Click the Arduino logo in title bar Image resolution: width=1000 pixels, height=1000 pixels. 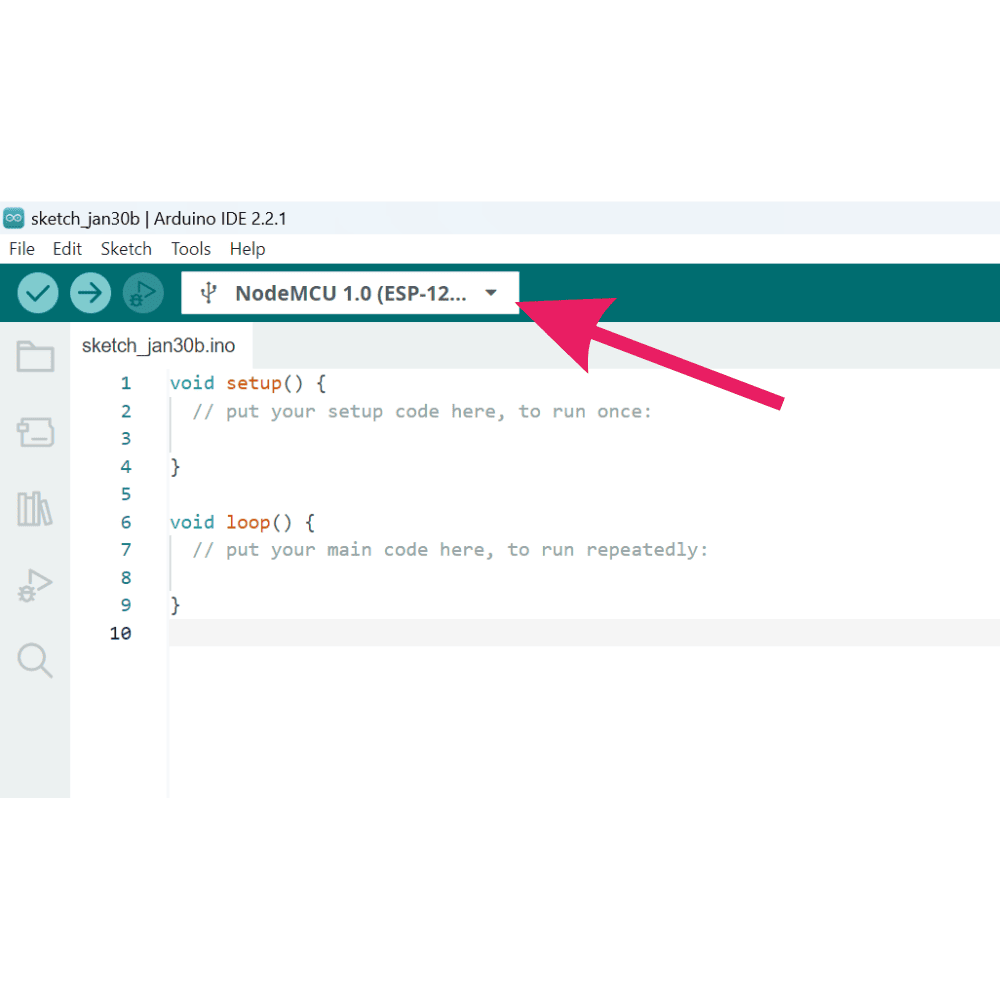pos(13,218)
